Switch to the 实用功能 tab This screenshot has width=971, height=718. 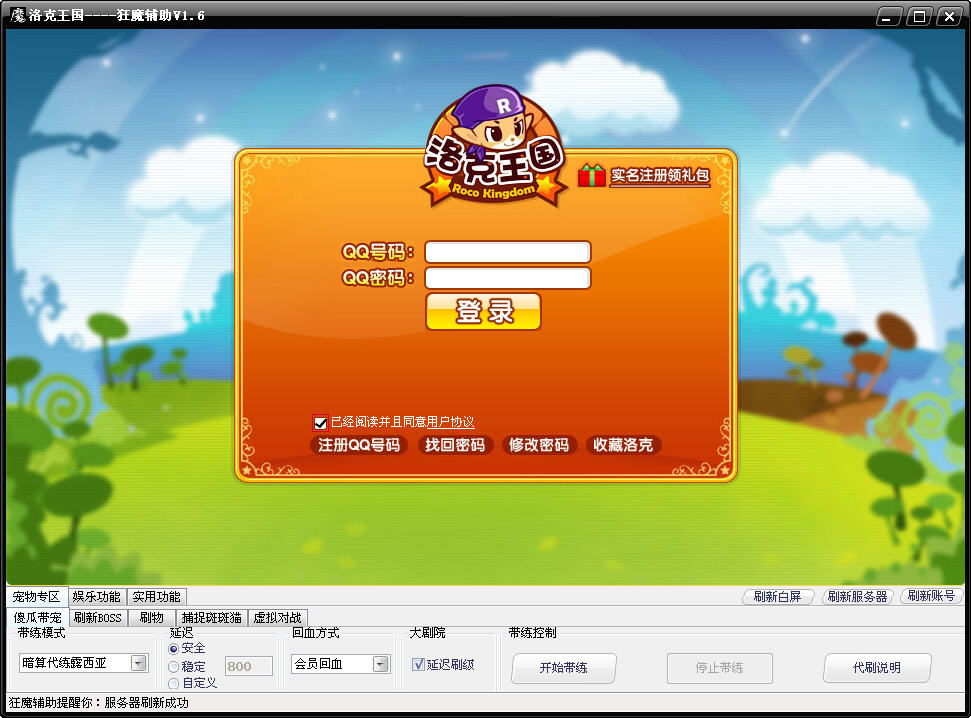[x=157, y=597]
